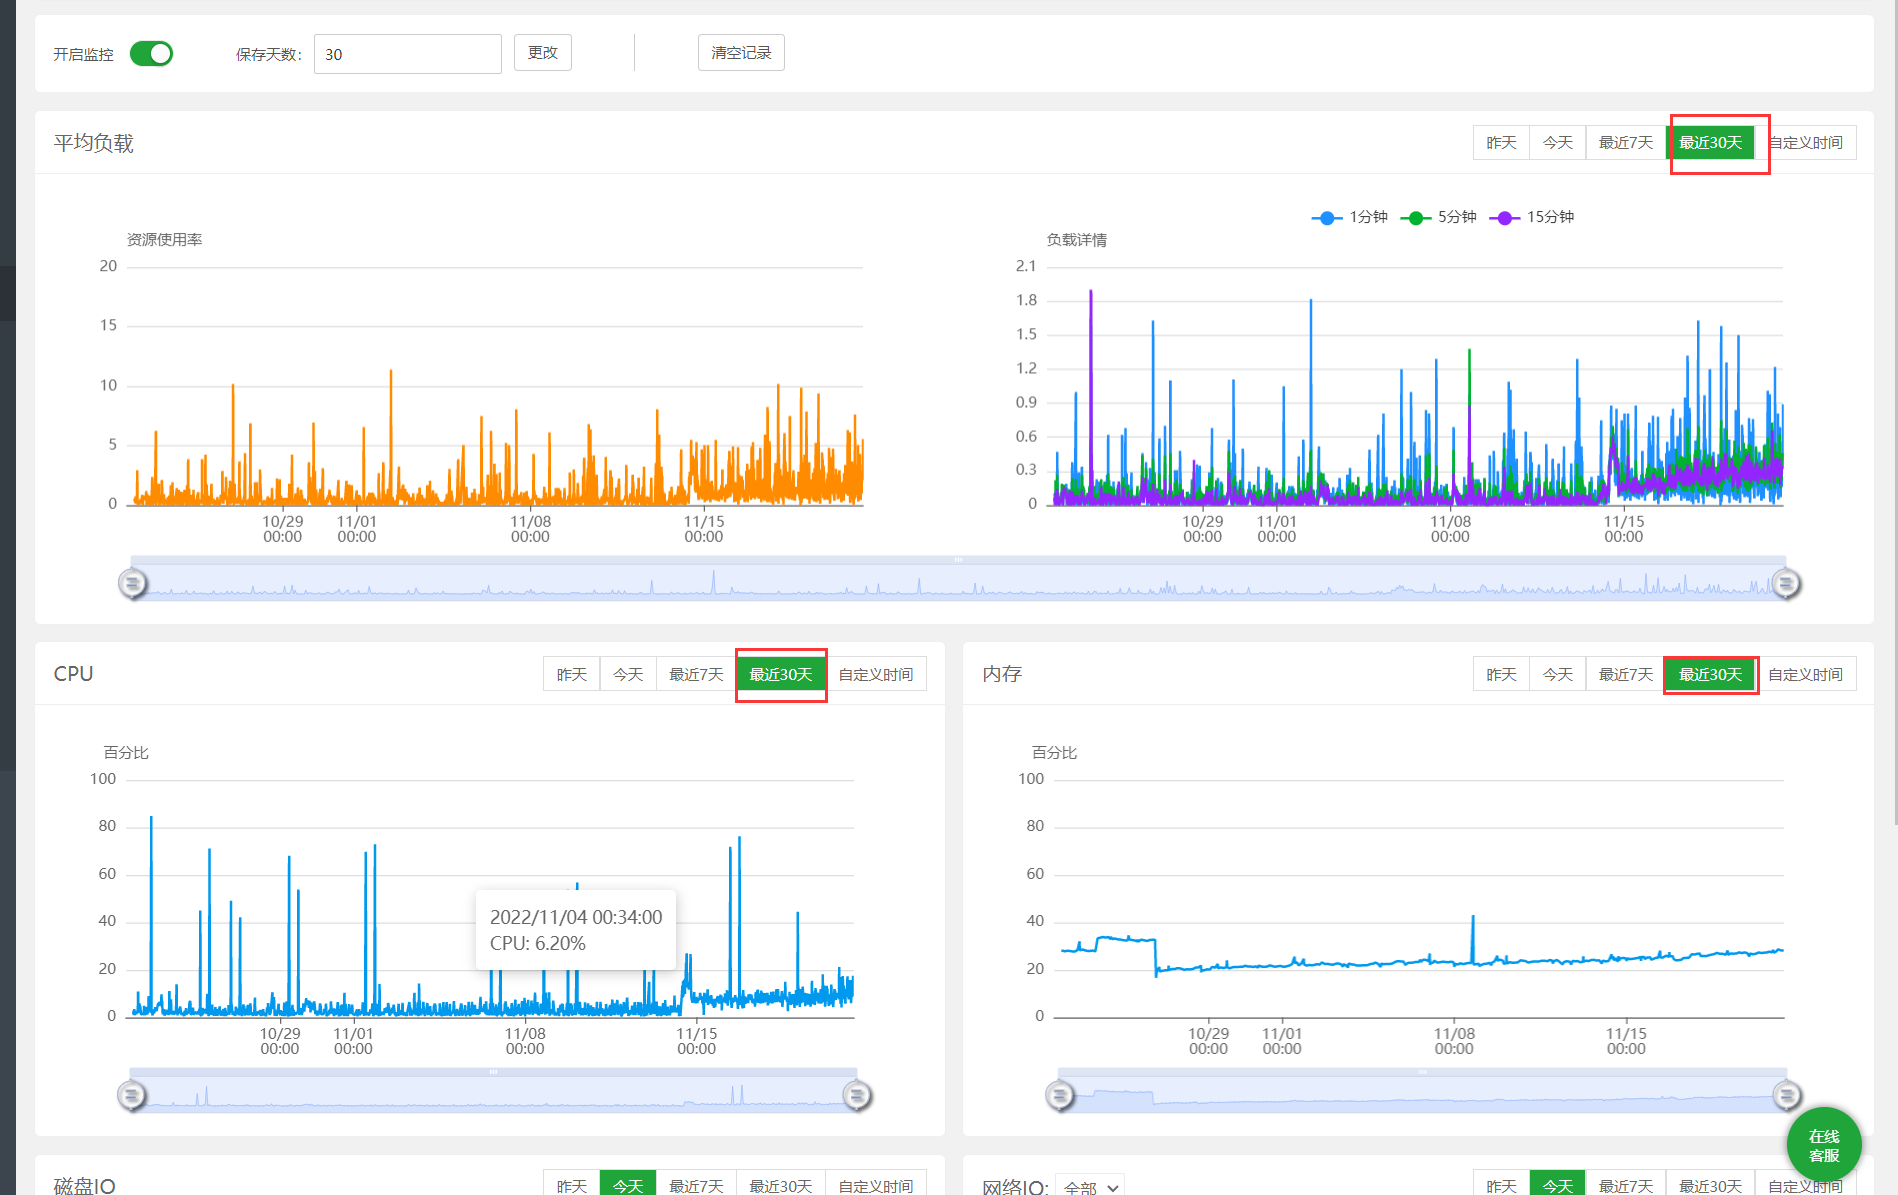Screen dimensions: 1898x1195
Task: Open 自定义时间 in 平均负载 panel
Action: pos(1806,143)
